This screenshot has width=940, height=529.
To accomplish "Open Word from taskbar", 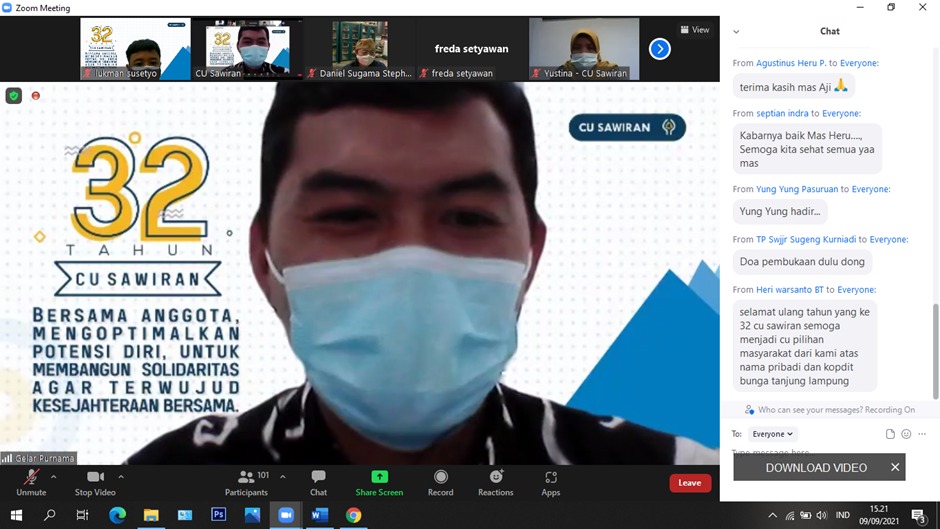I will click(320, 515).
